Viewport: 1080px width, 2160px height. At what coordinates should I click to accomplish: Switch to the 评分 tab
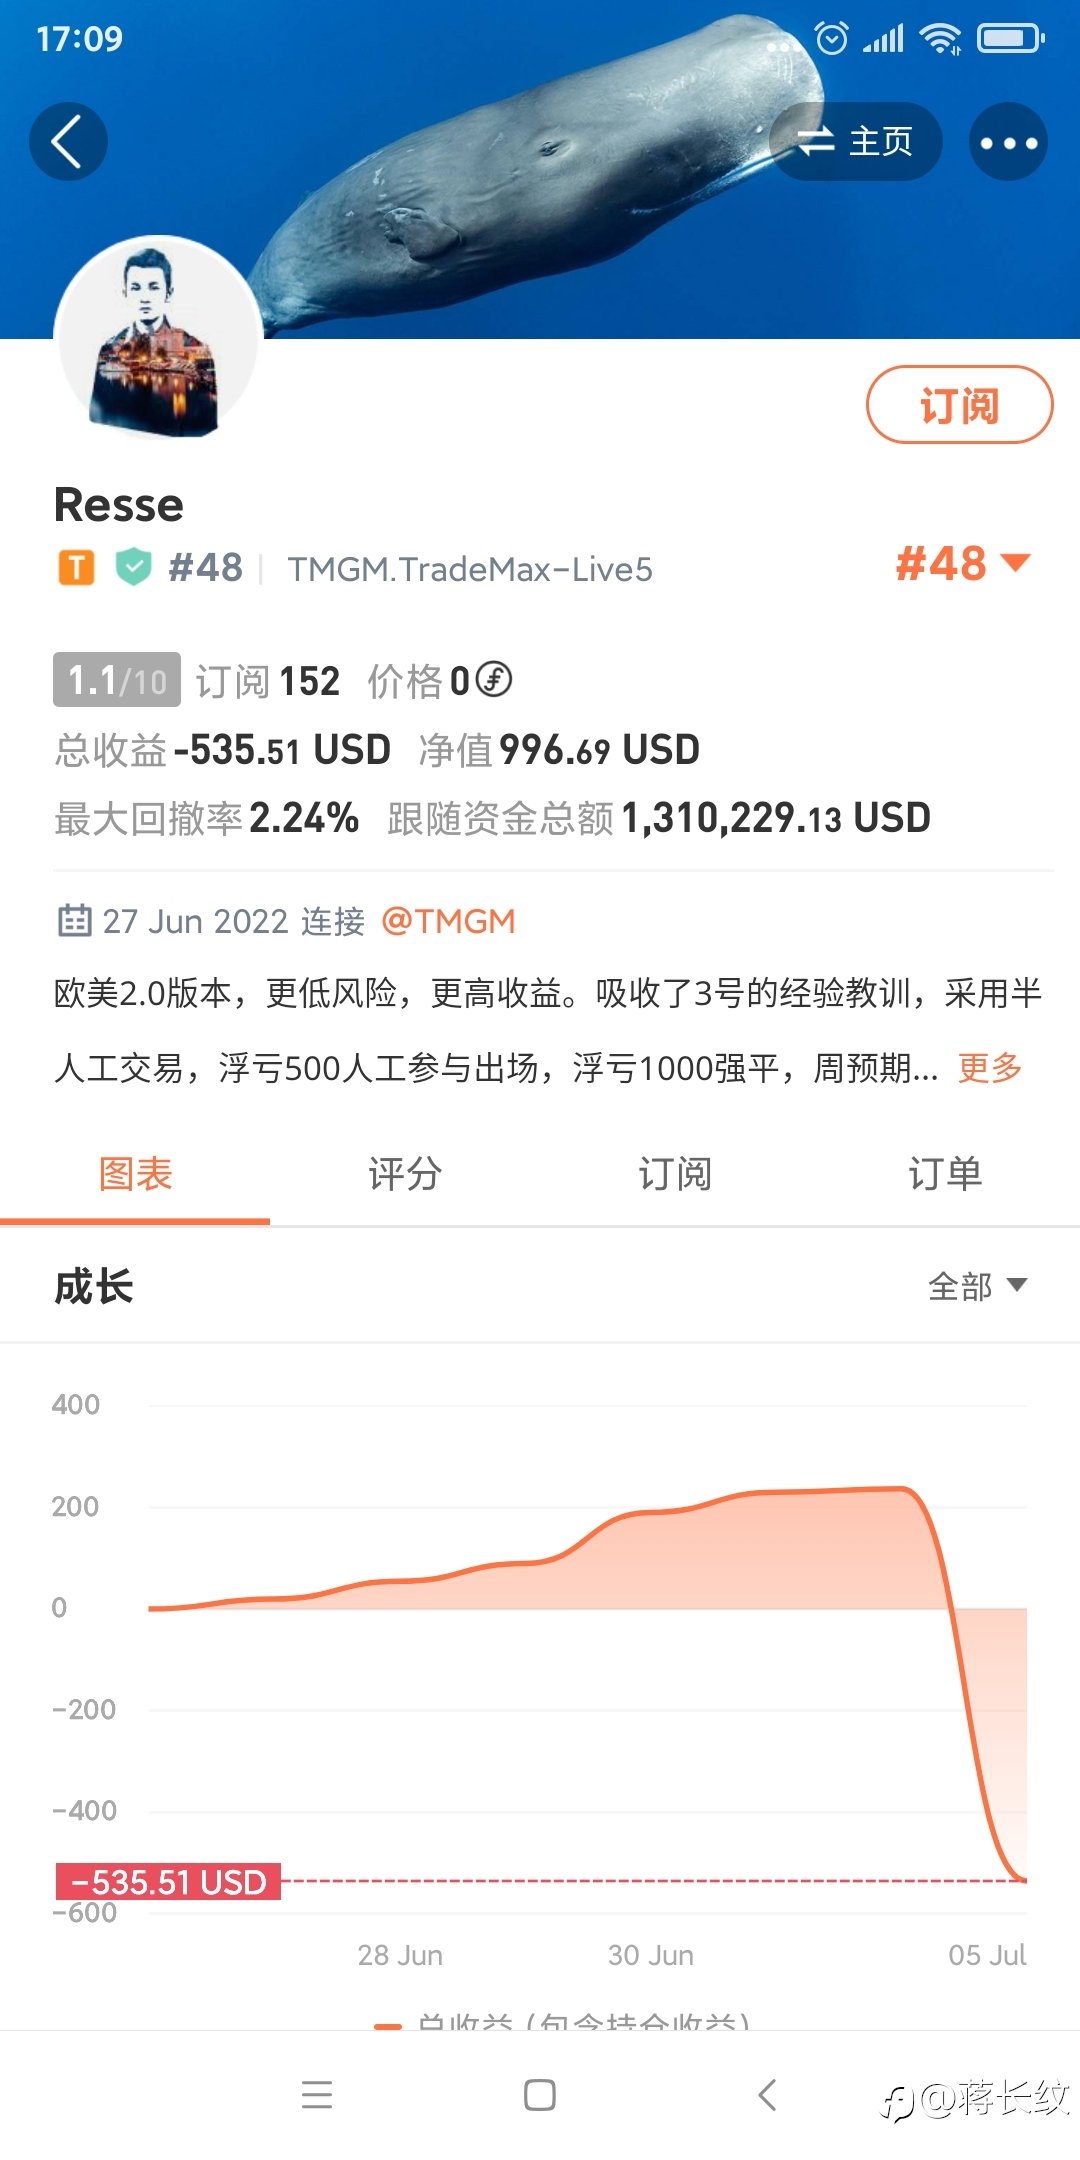click(405, 1174)
